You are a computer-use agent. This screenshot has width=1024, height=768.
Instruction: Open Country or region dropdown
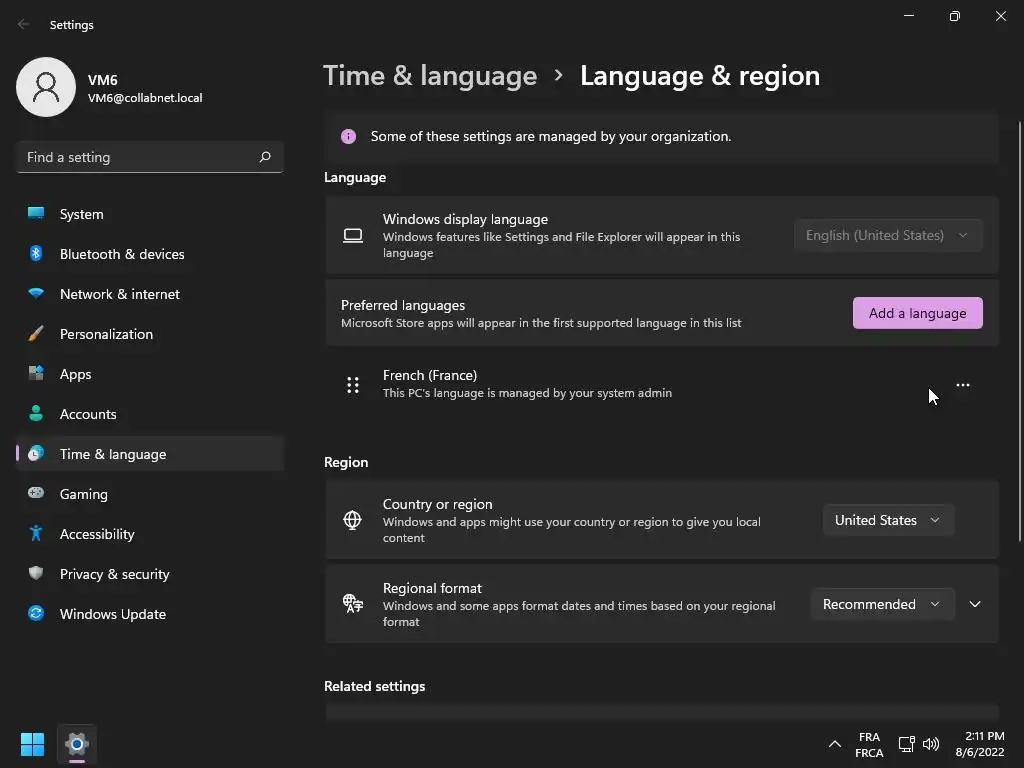tap(887, 520)
